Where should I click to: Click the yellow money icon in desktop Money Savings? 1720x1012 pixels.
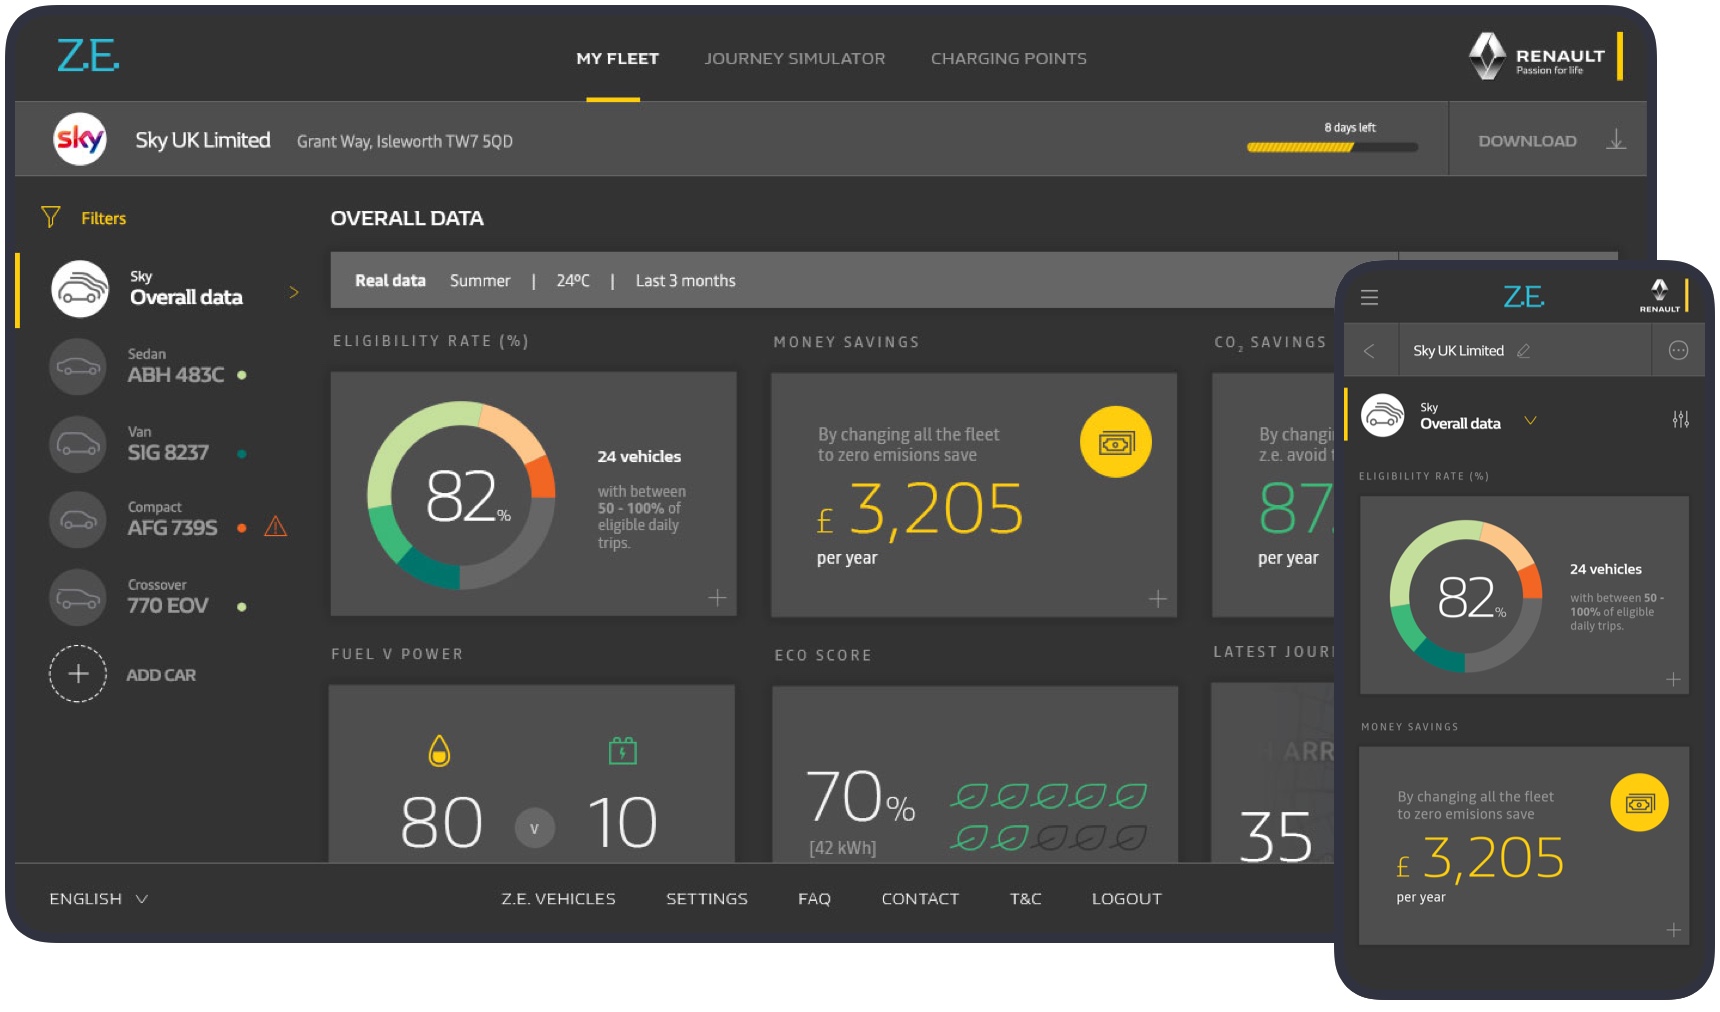point(1115,442)
